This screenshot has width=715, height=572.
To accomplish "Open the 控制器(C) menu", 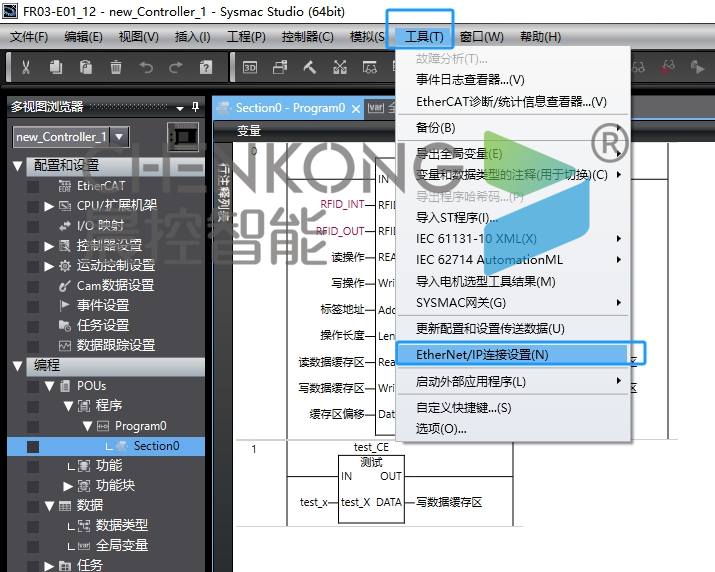I will click(307, 37).
